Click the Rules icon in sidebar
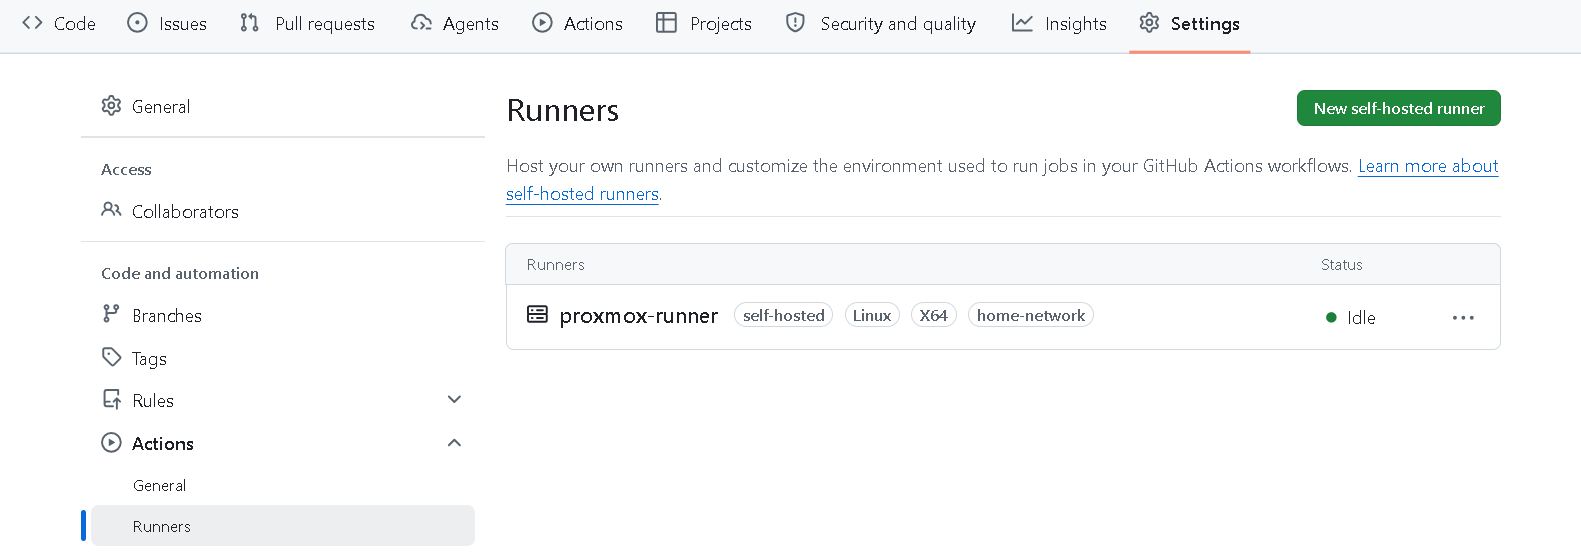The width and height of the screenshot is (1581, 552). (112, 400)
